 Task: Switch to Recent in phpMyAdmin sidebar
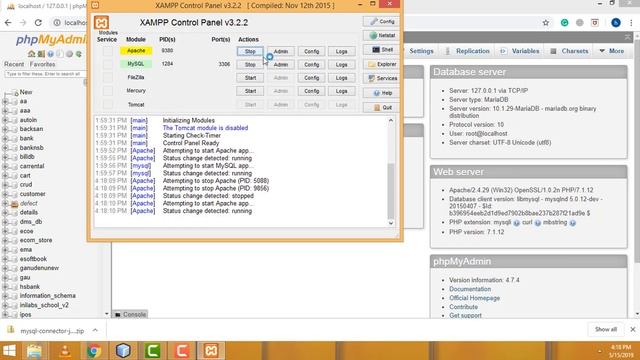(14, 64)
